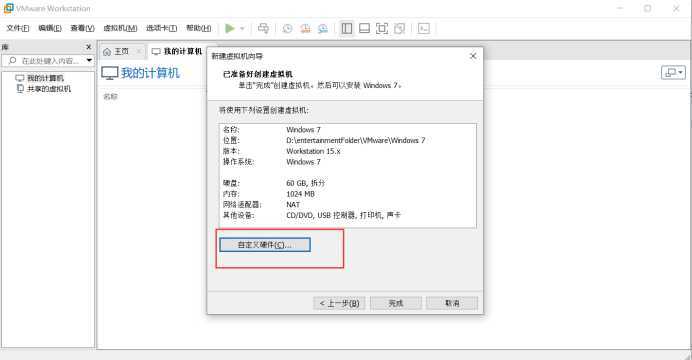Image resolution: width=692 pixels, height=360 pixels.
Task: Open the power options dropdown arrow
Action: click(242, 29)
